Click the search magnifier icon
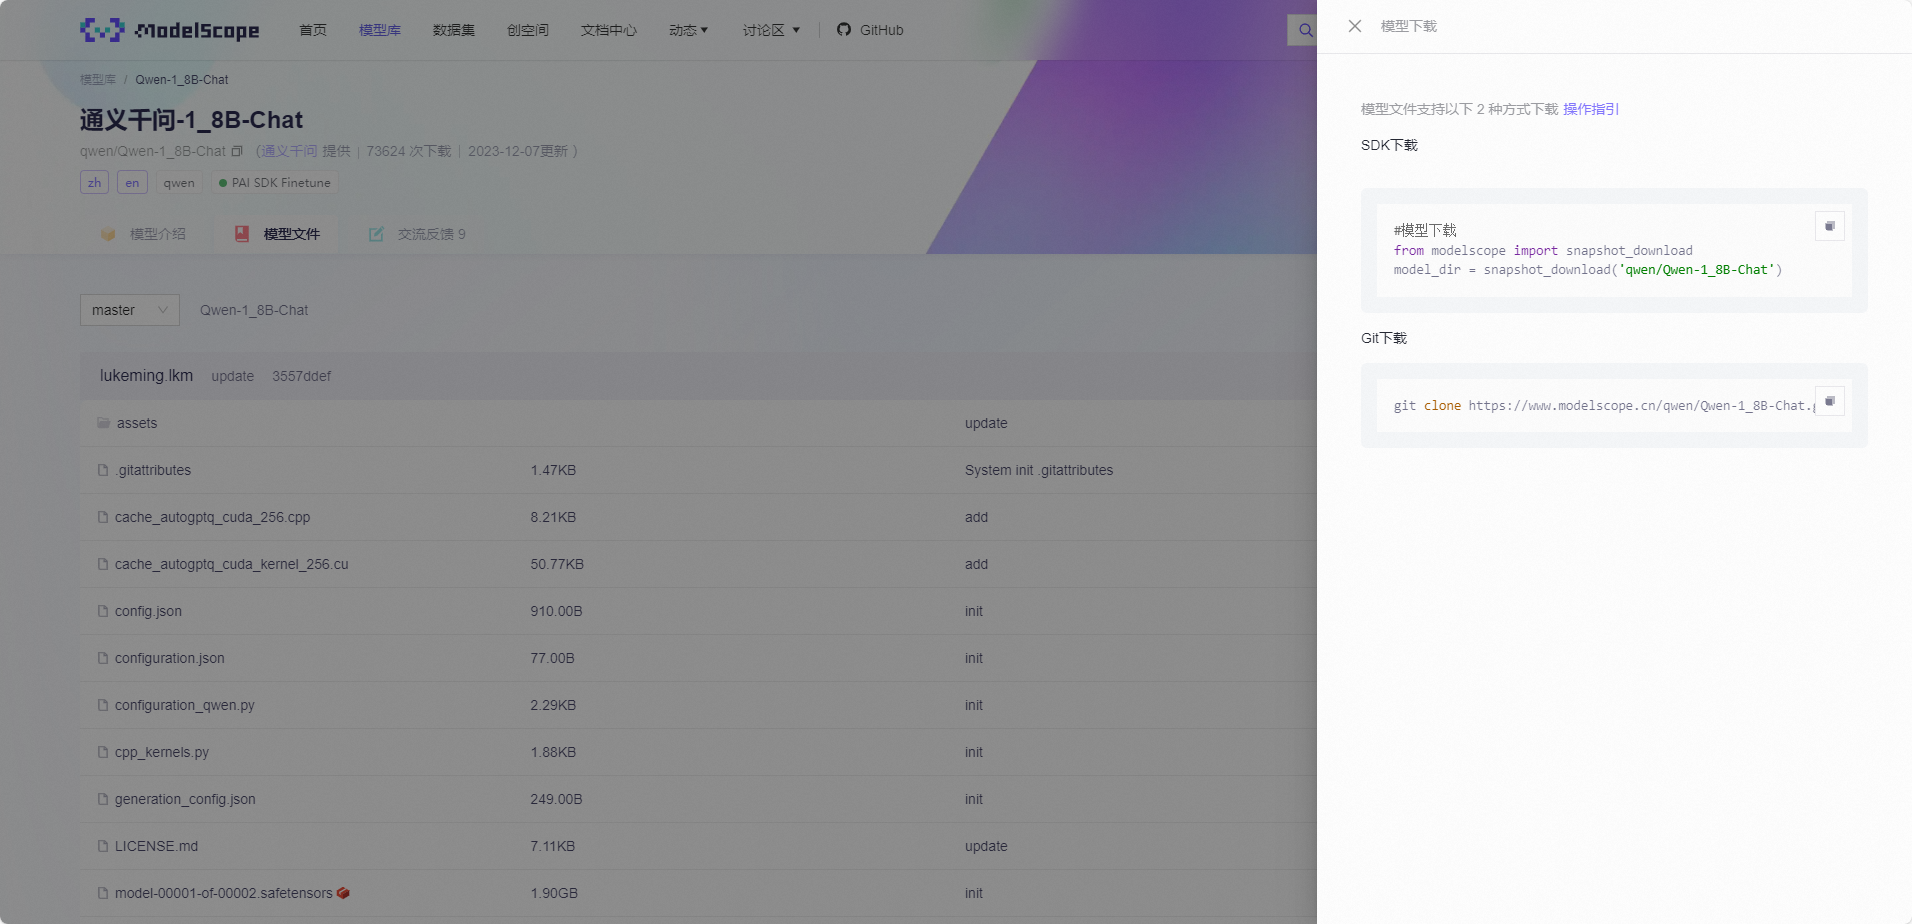The image size is (1912, 924). [1305, 30]
